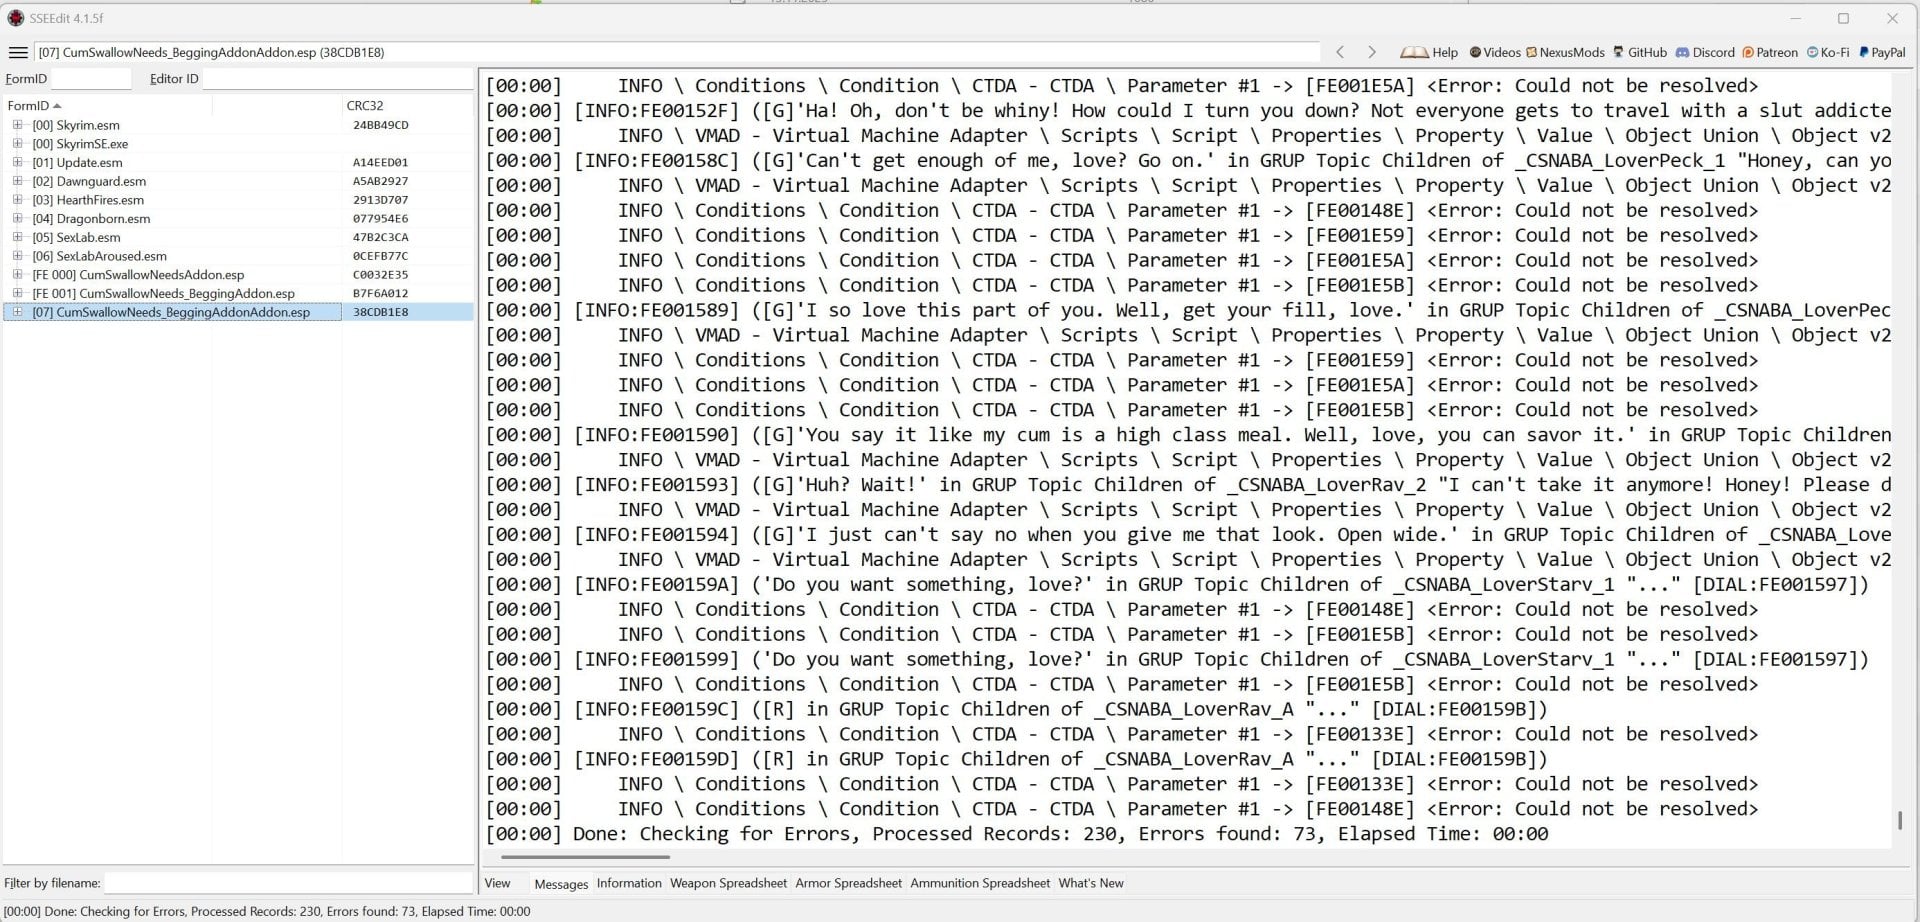Expand the [01] Update.esm node
This screenshot has width=1920, height=922.
[17, 162]
